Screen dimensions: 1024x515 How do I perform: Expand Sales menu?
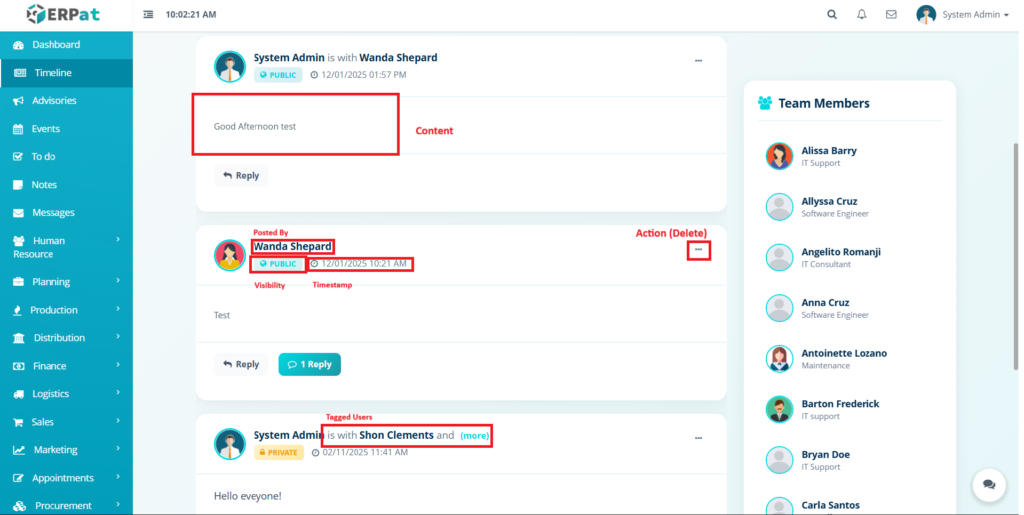click(x=66, y=422)
